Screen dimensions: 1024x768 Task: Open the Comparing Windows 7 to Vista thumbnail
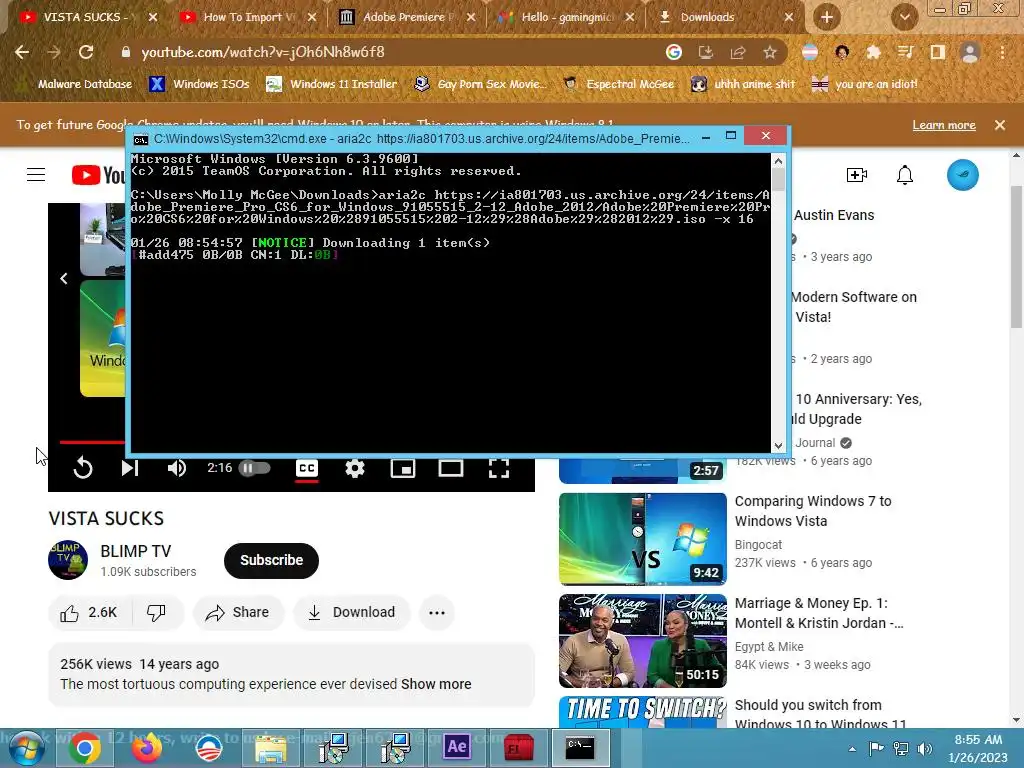pyautogui.click(x=643, y=539)
